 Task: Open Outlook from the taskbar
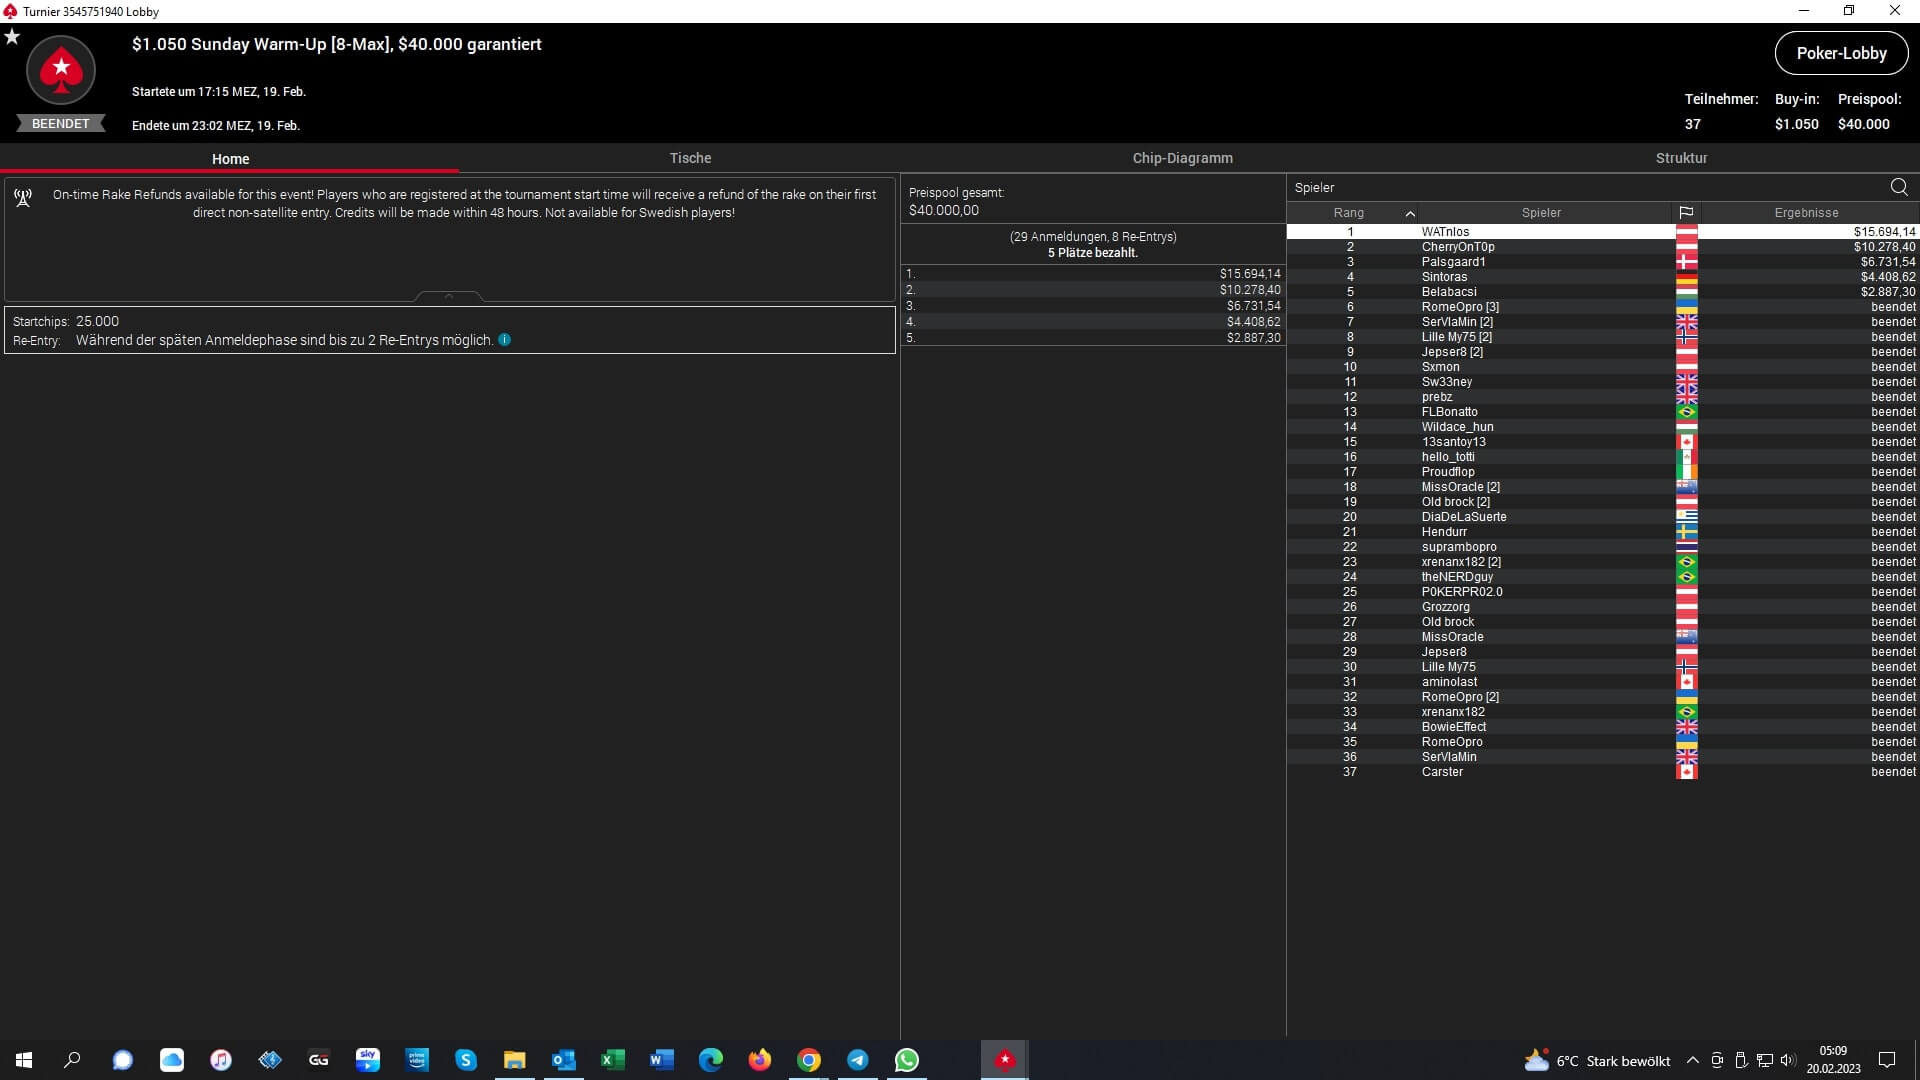tap(564, 1060)
